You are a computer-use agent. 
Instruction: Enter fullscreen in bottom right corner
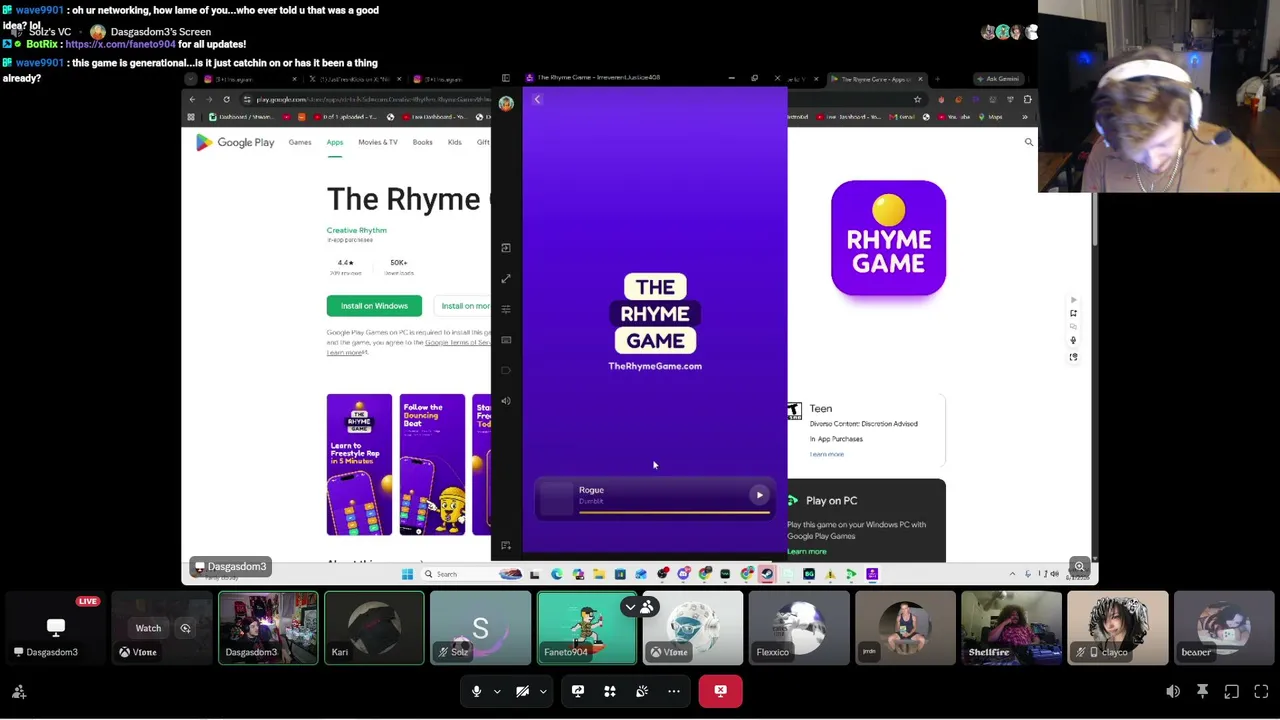pos(1261,691)
